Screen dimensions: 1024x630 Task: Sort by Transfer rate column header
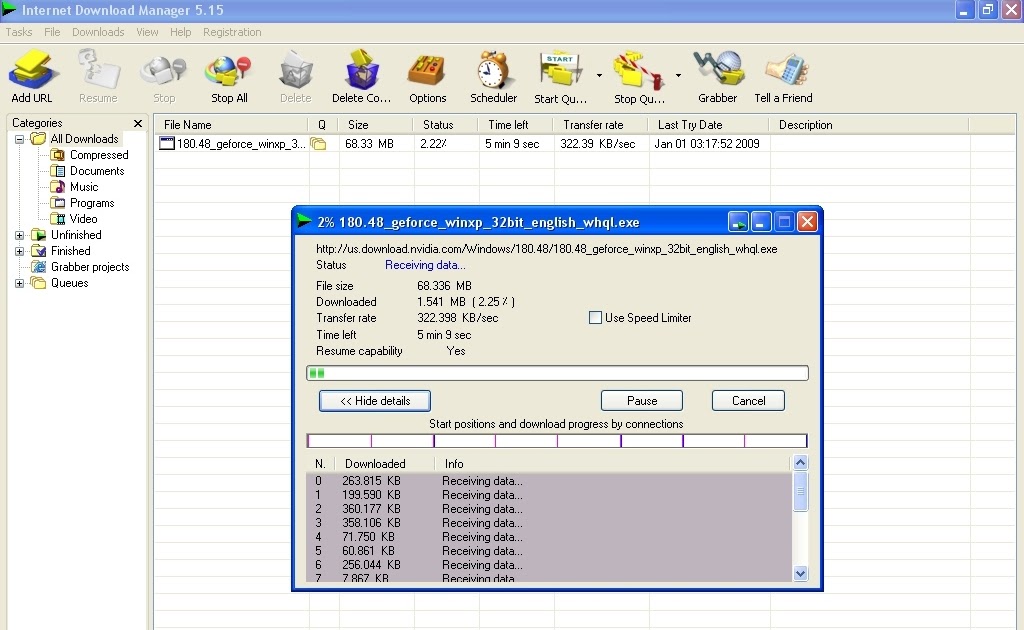[601, 125]
